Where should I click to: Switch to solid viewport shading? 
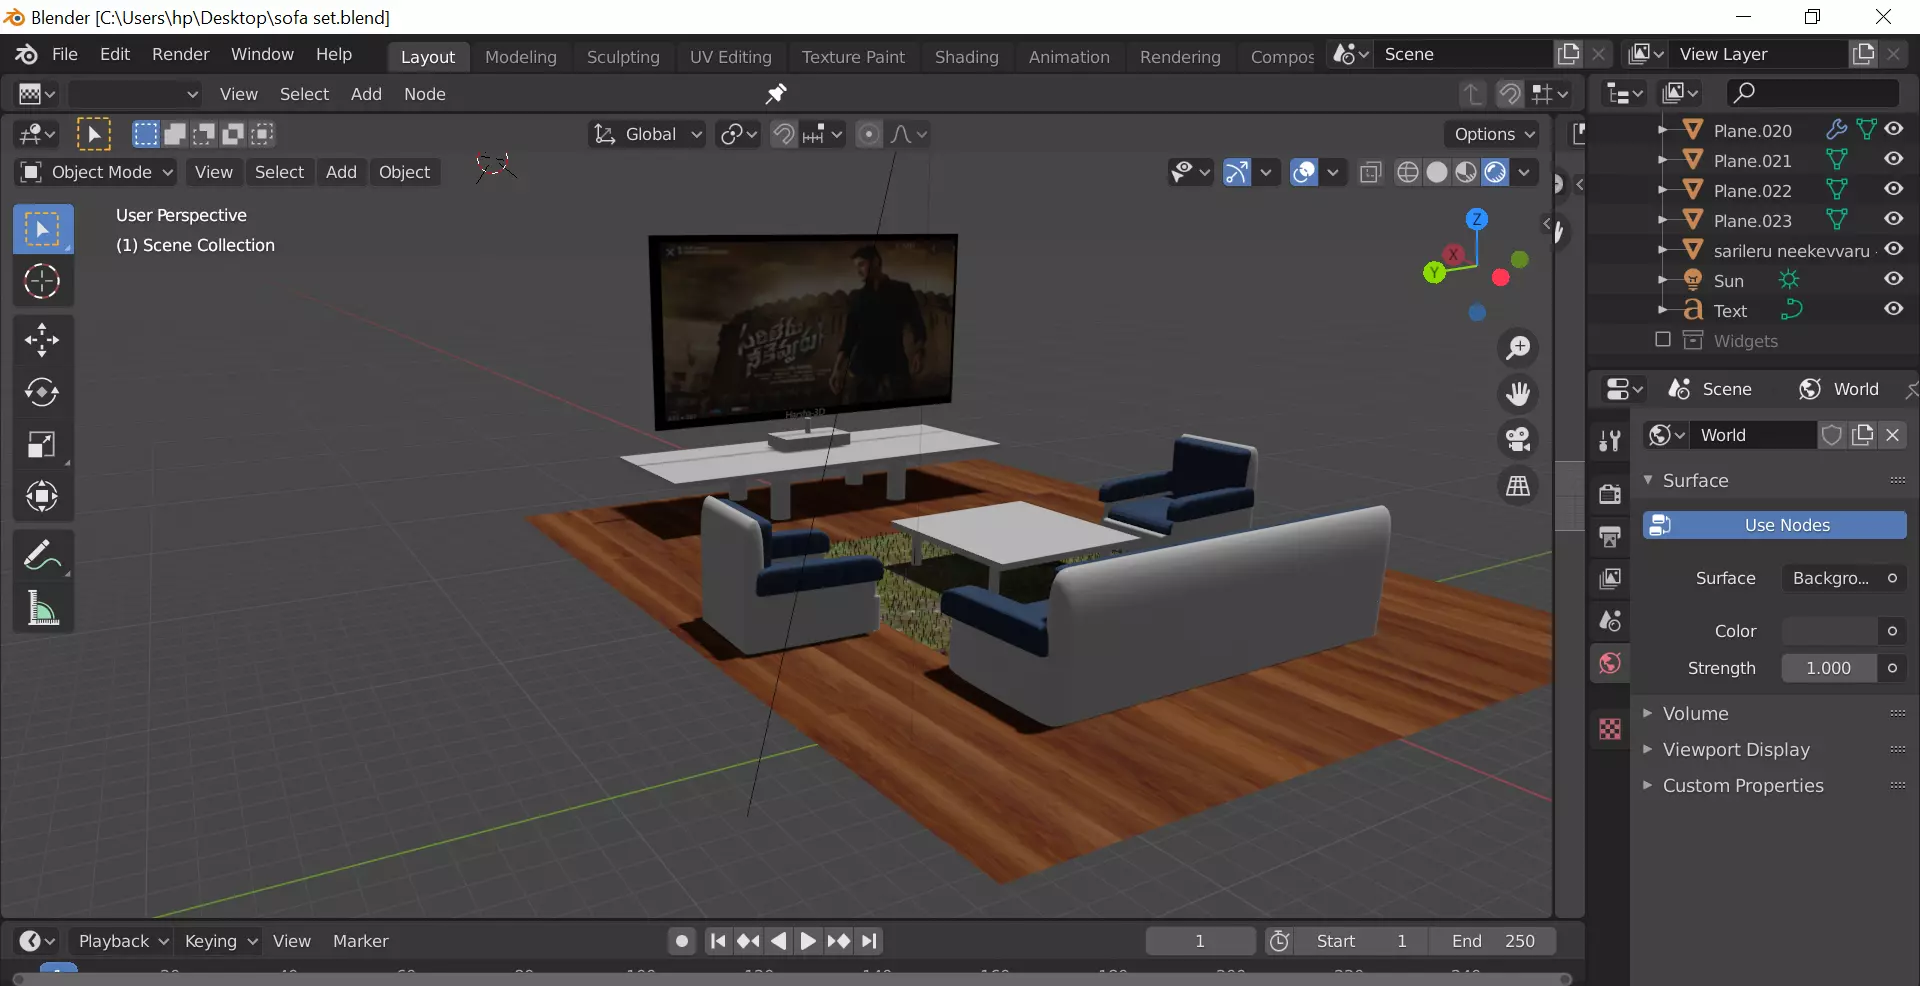tap(1437, 172)
